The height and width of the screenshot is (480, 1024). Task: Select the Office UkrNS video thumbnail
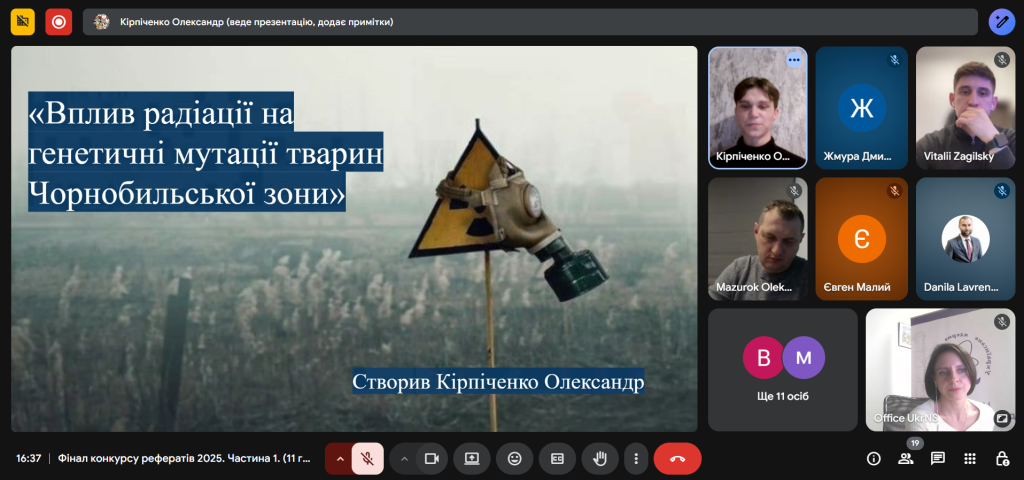click(x=940, y=369)
